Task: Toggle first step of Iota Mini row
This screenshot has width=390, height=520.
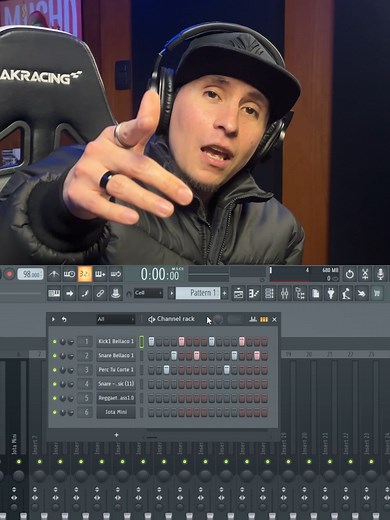Action: click(151, 412)
